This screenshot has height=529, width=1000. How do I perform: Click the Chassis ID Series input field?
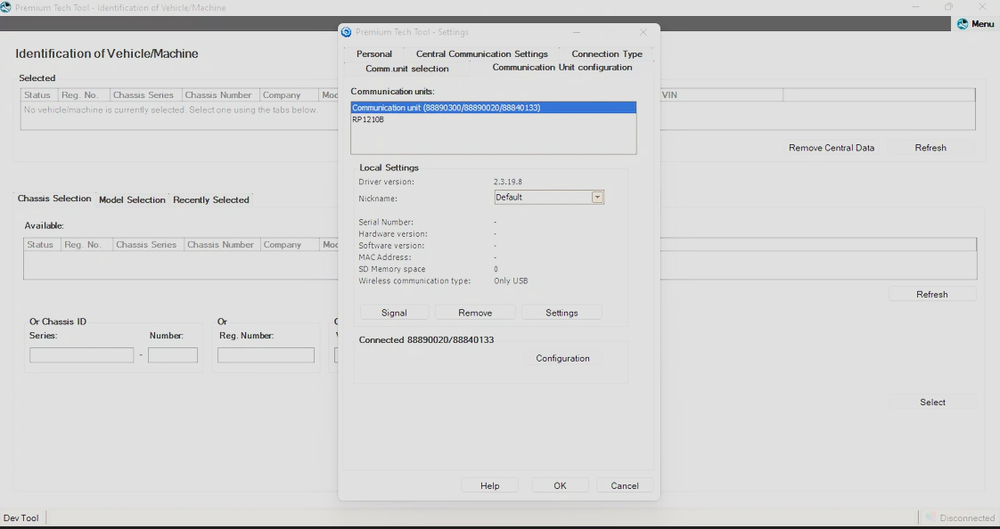[81, 355]
